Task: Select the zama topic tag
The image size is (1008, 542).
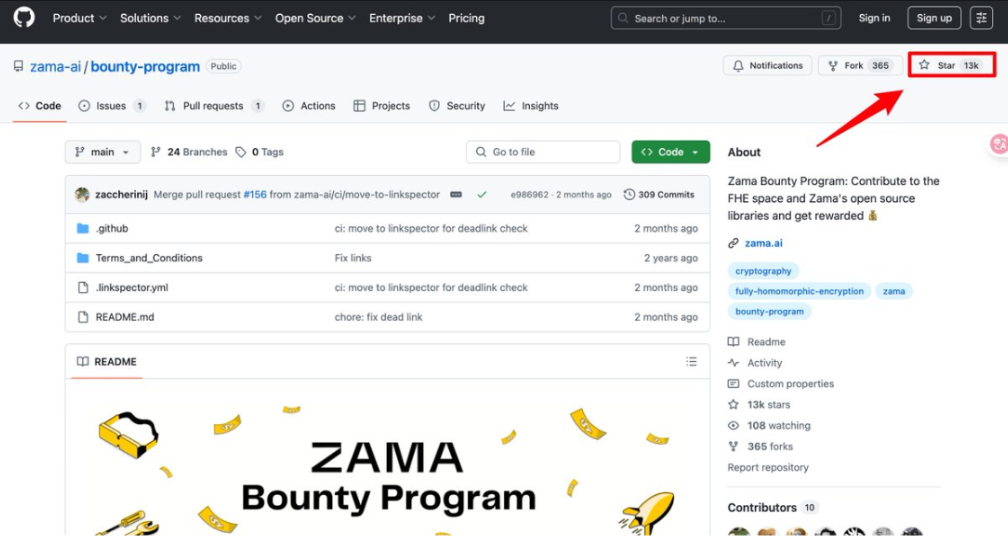Action: pyautogui.click(x=894, y=291)
